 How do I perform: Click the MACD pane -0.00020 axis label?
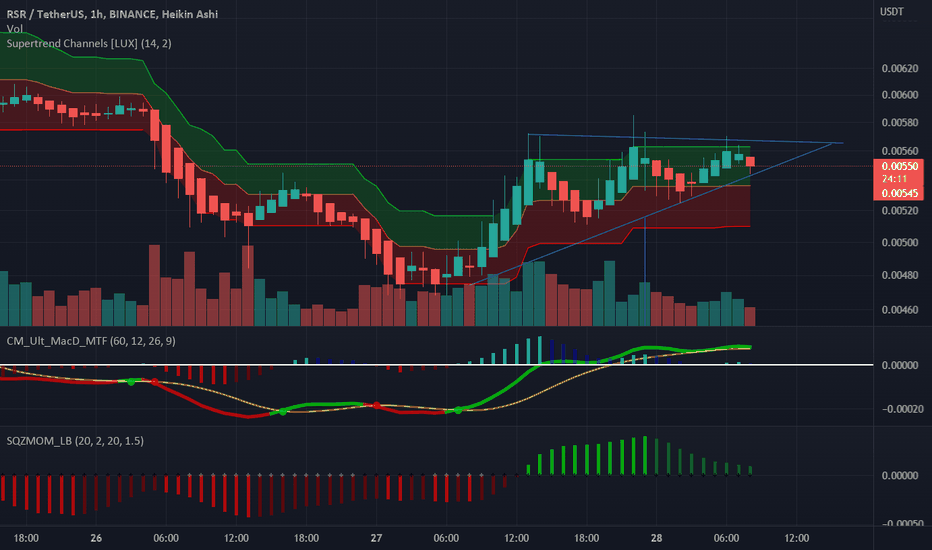(x=902, y=409)
